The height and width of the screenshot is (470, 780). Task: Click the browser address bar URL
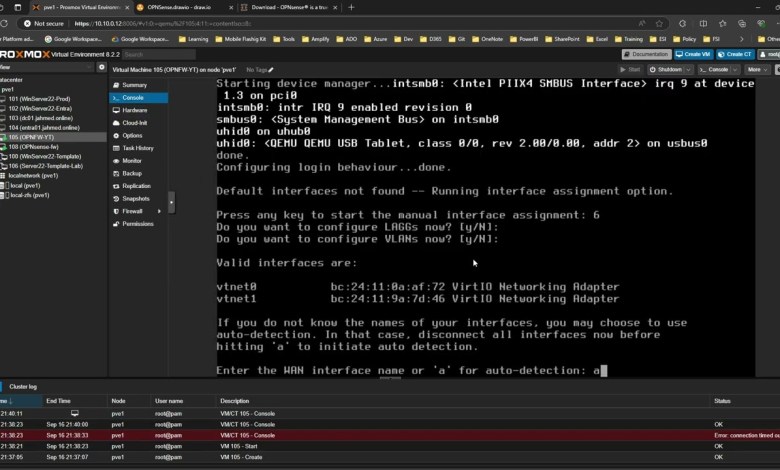coord(163,23)
